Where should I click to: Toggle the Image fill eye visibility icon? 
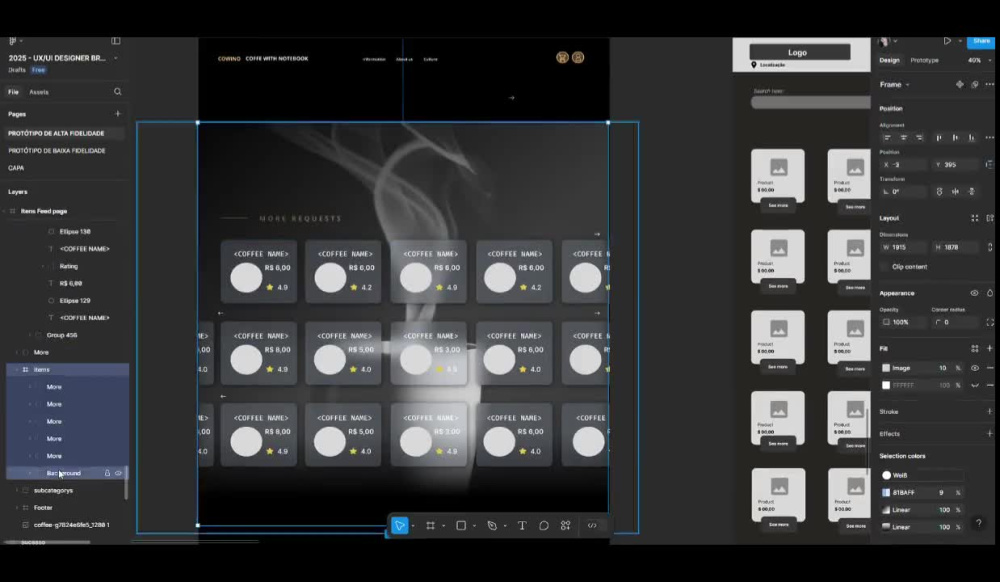[974, 368]
